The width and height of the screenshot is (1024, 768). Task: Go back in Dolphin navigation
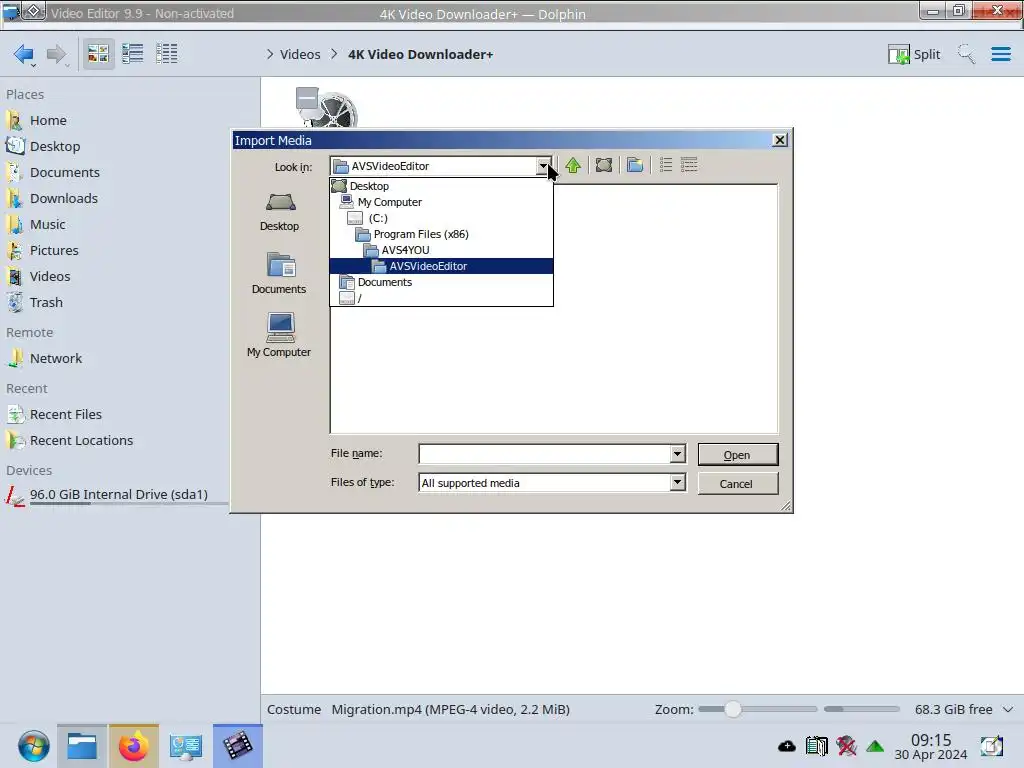click(24, 54)
